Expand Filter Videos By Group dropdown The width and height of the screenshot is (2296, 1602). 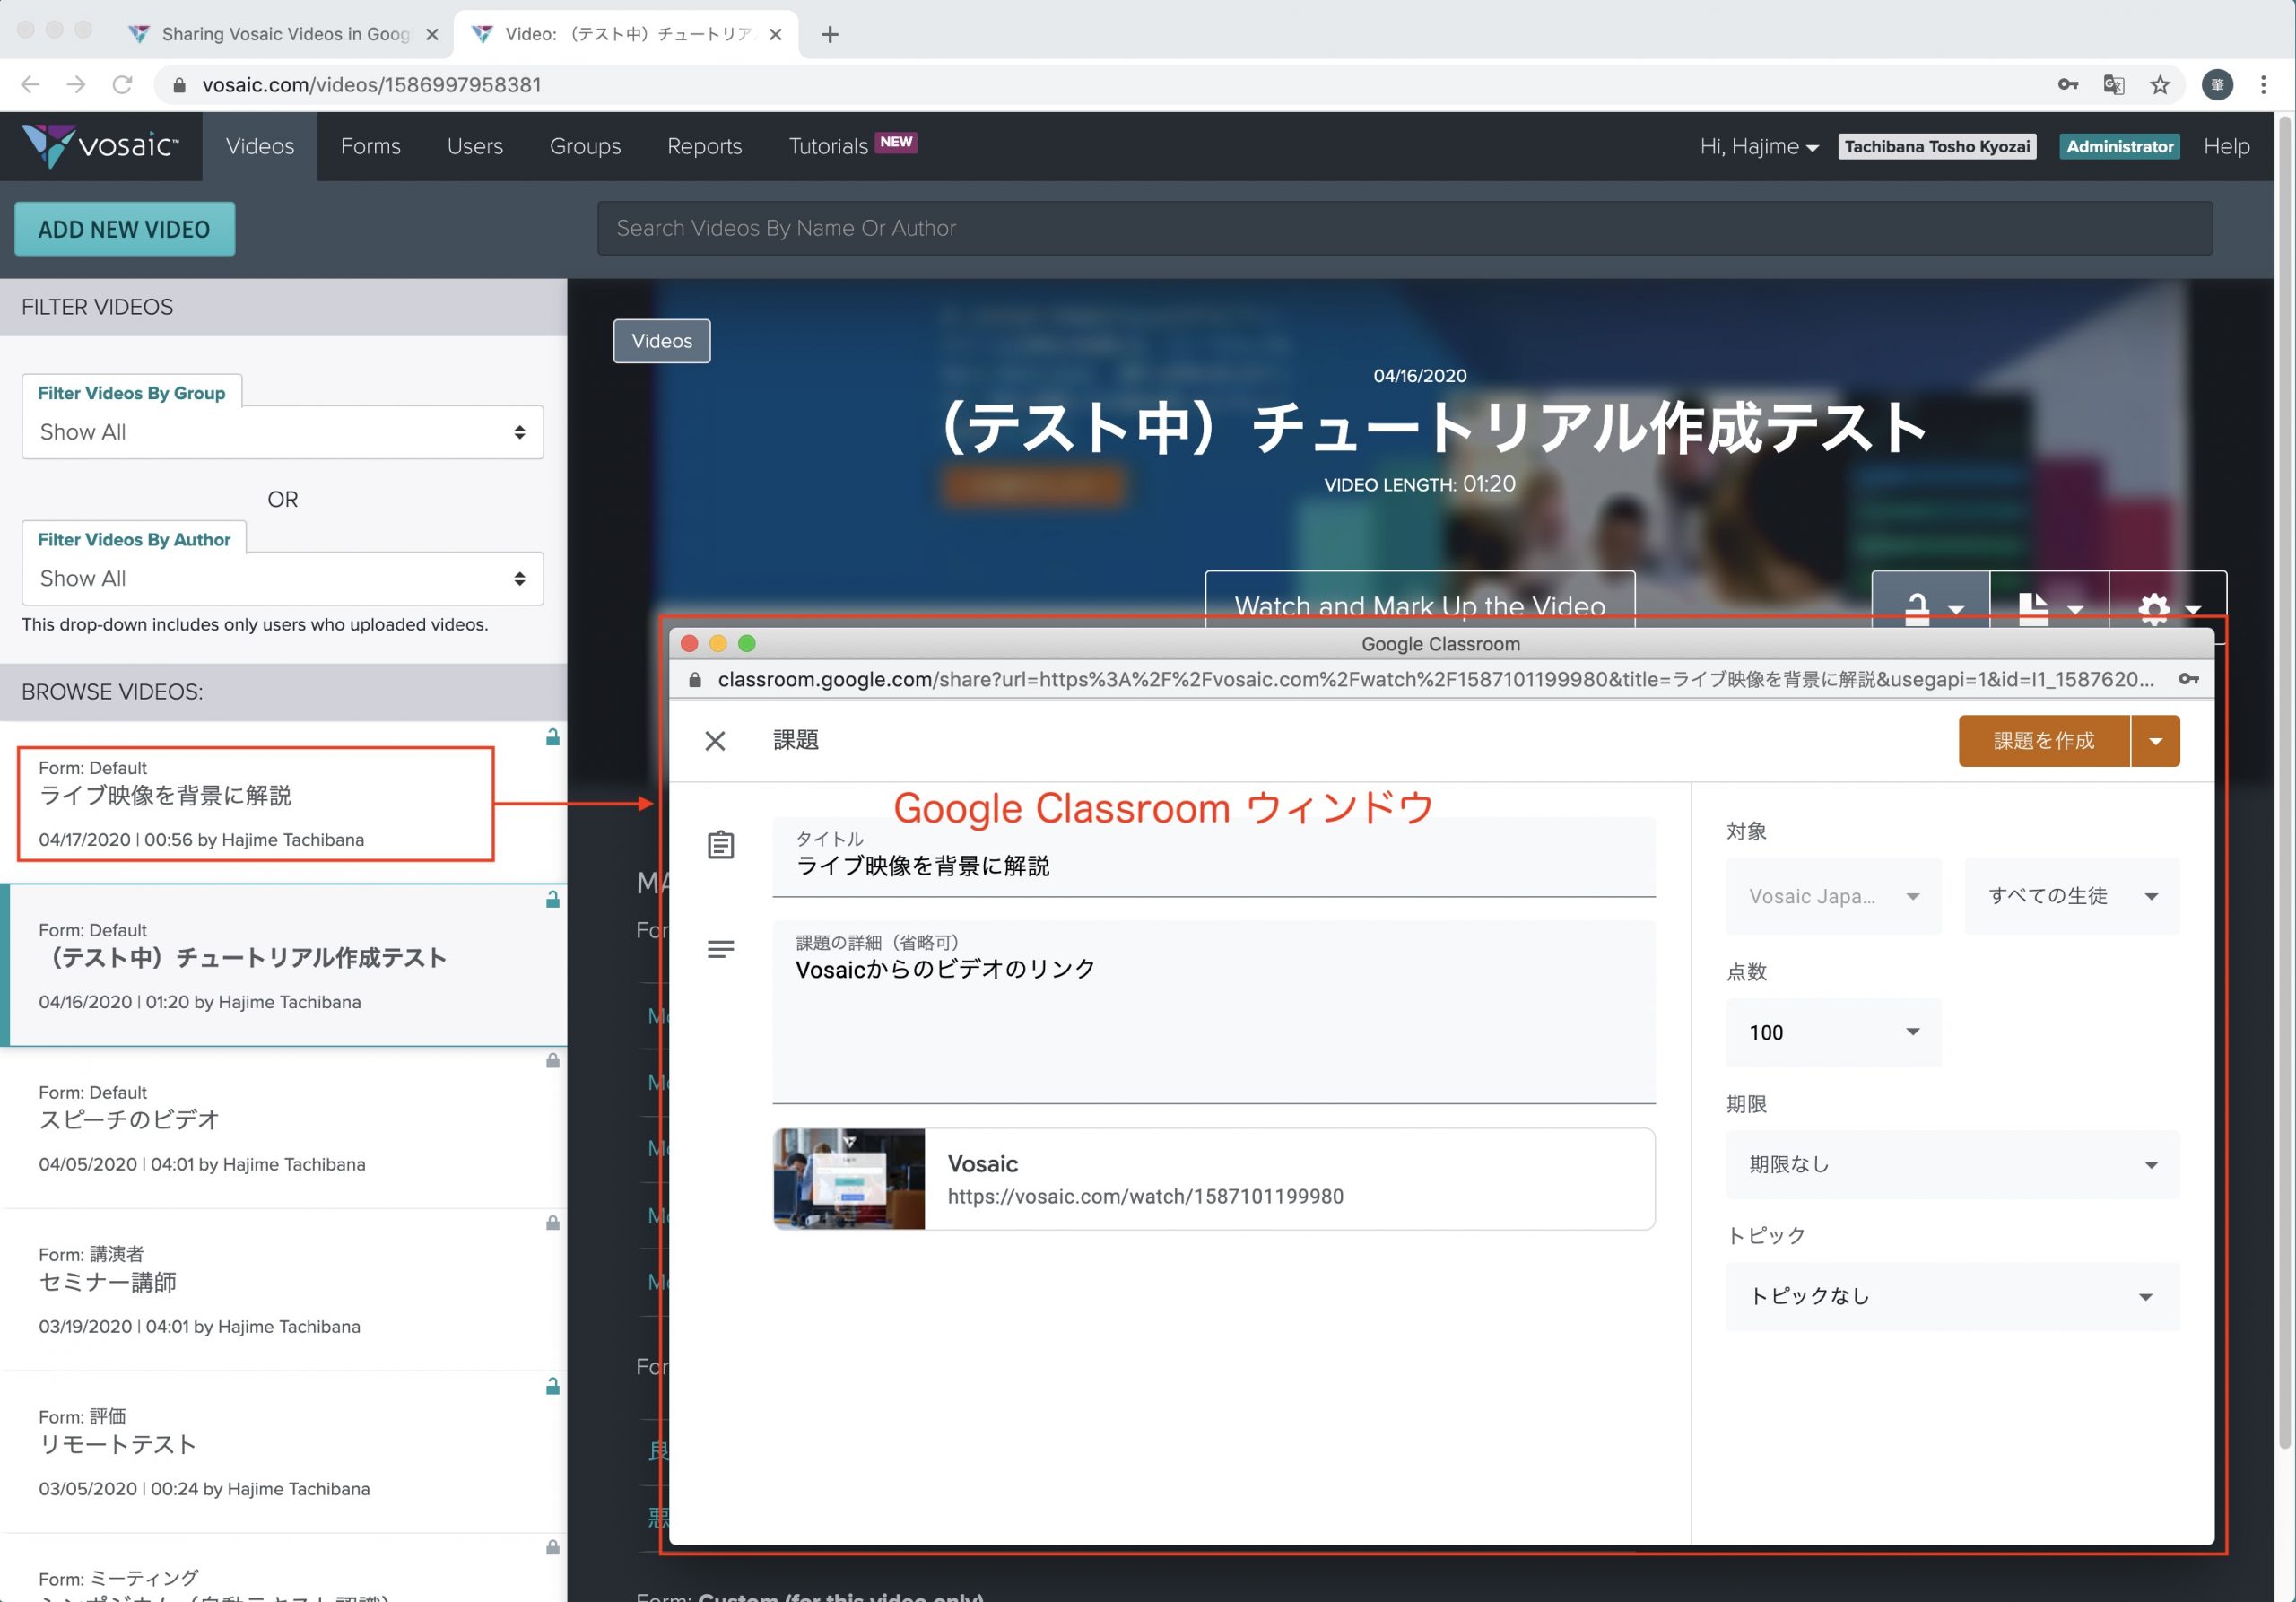pyautogui.click(x=283, y=432)
